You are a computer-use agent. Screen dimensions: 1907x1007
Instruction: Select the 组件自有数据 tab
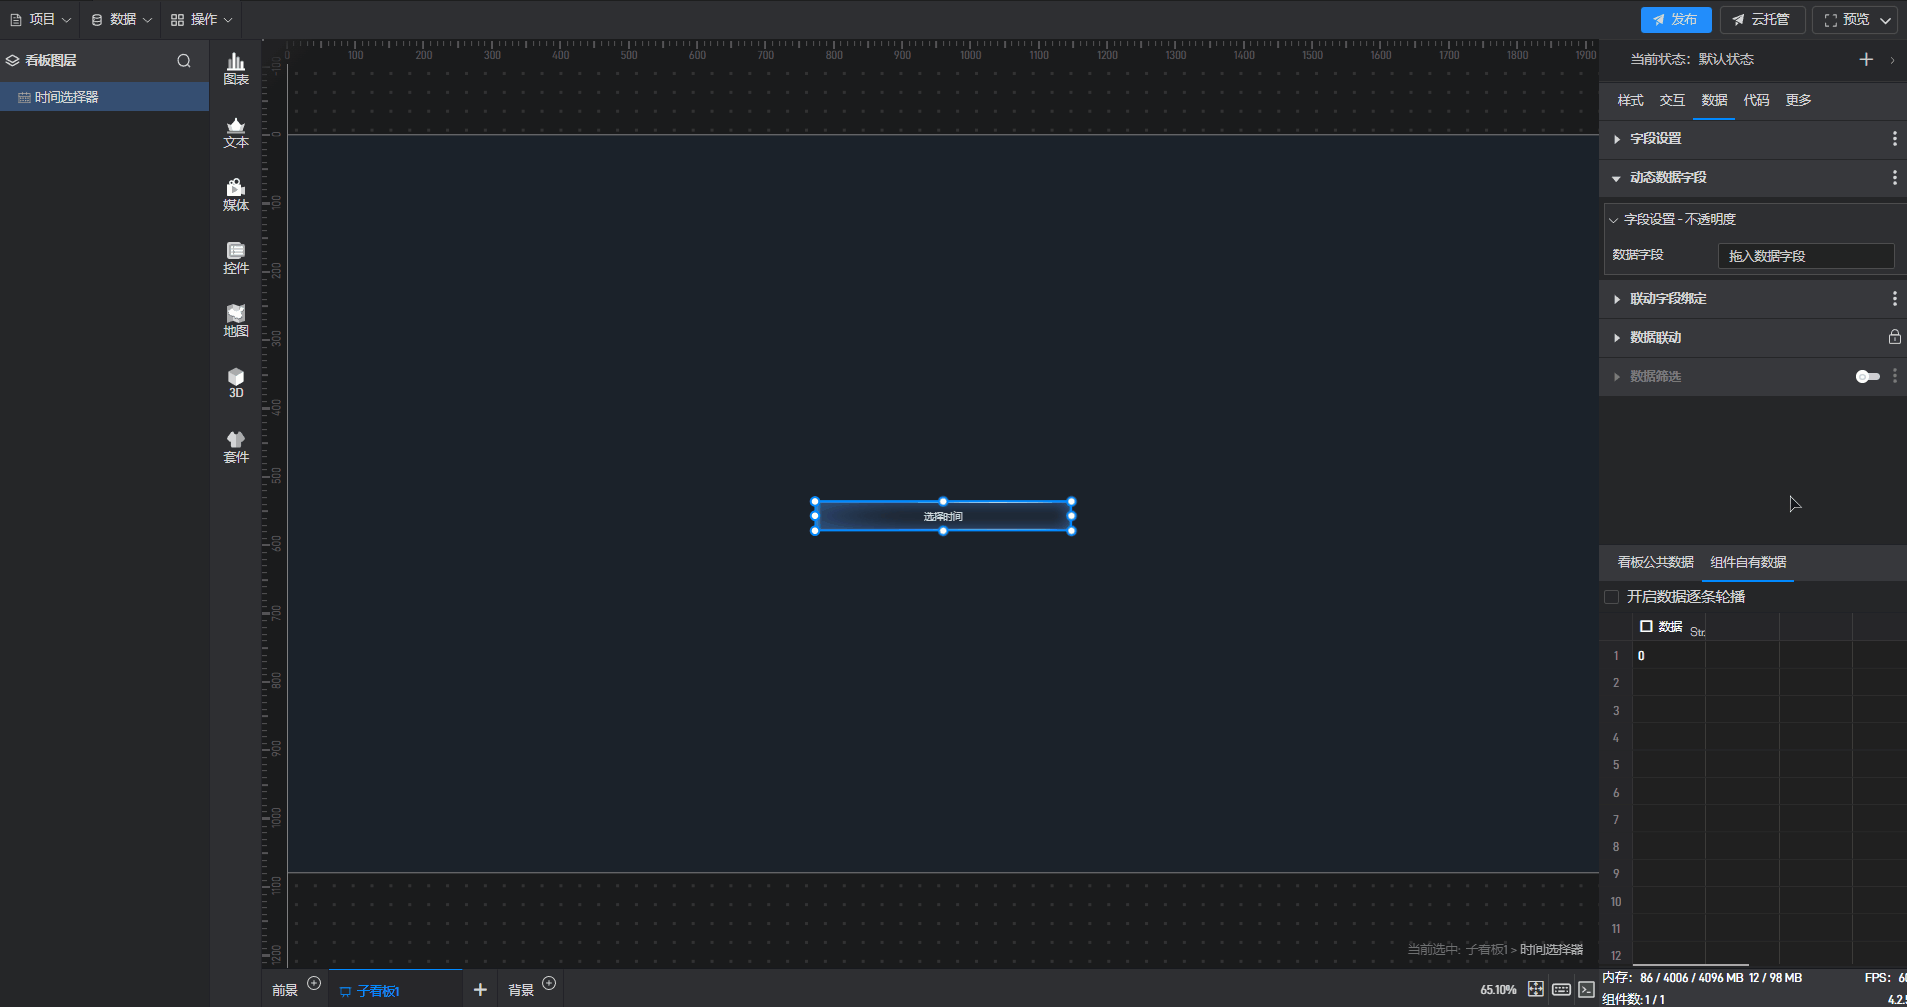tap(1748, 562)
